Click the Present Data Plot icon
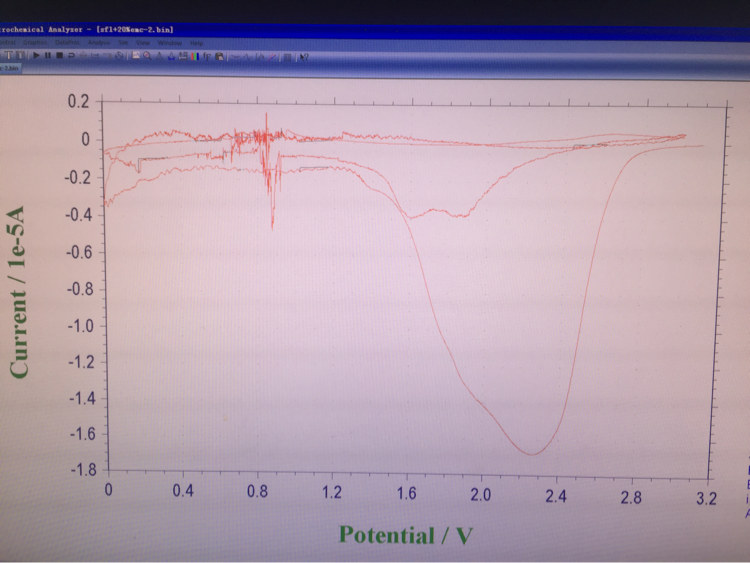Image resolution: width=750 pixels, height=563 pixels. [x=136, y=55]
